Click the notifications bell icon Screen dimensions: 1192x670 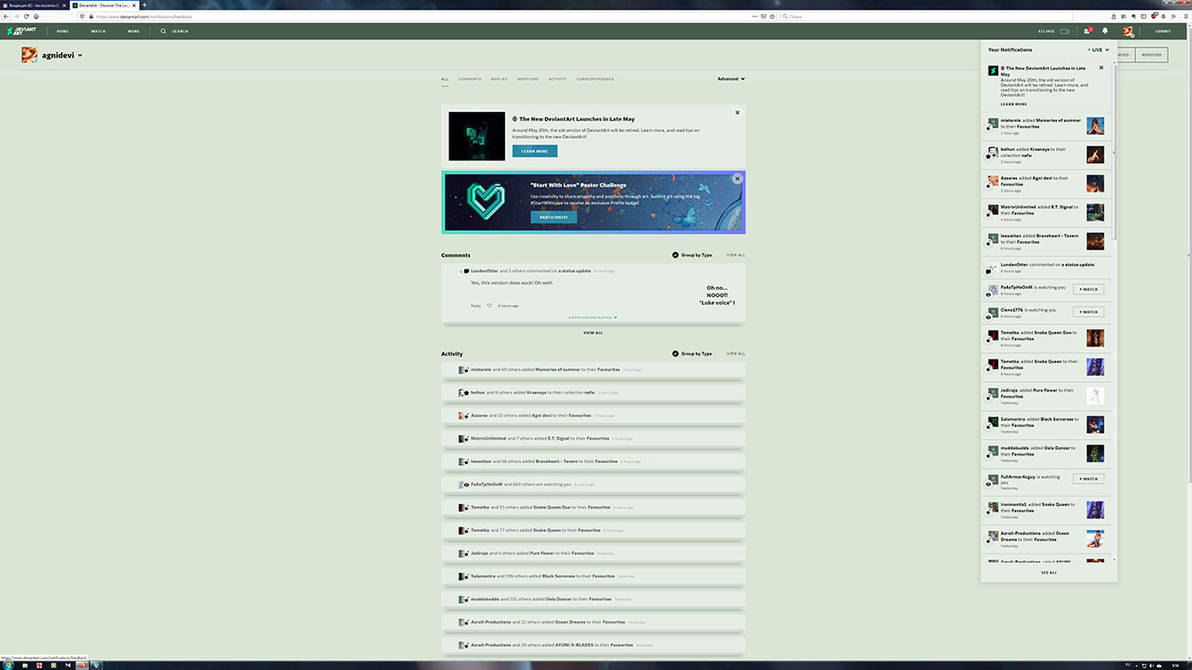click(1105, 31)
